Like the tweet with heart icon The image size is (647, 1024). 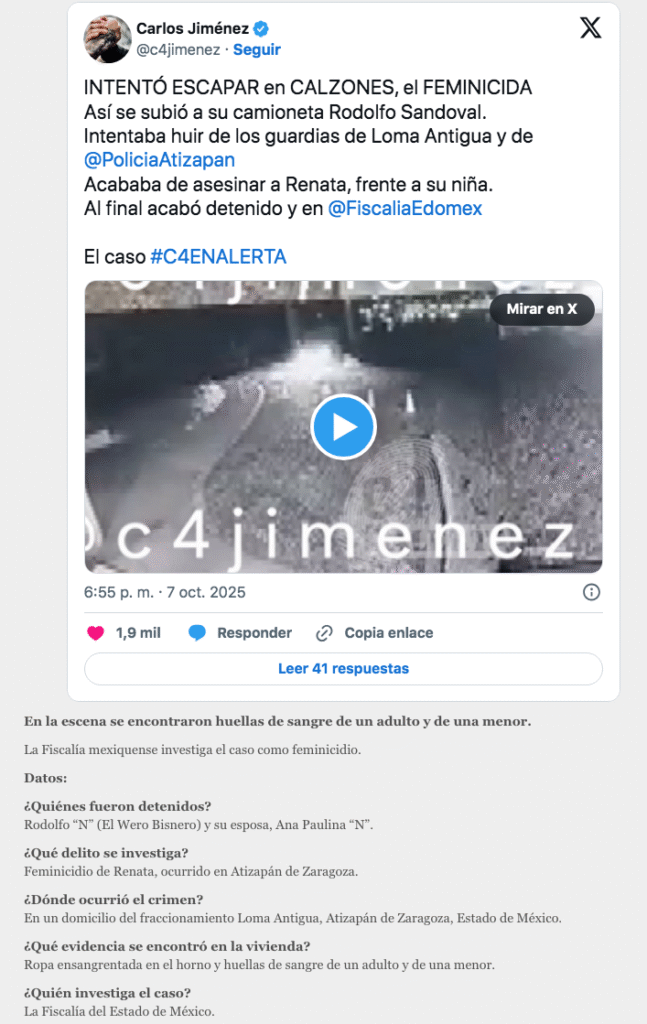[96, 633]
